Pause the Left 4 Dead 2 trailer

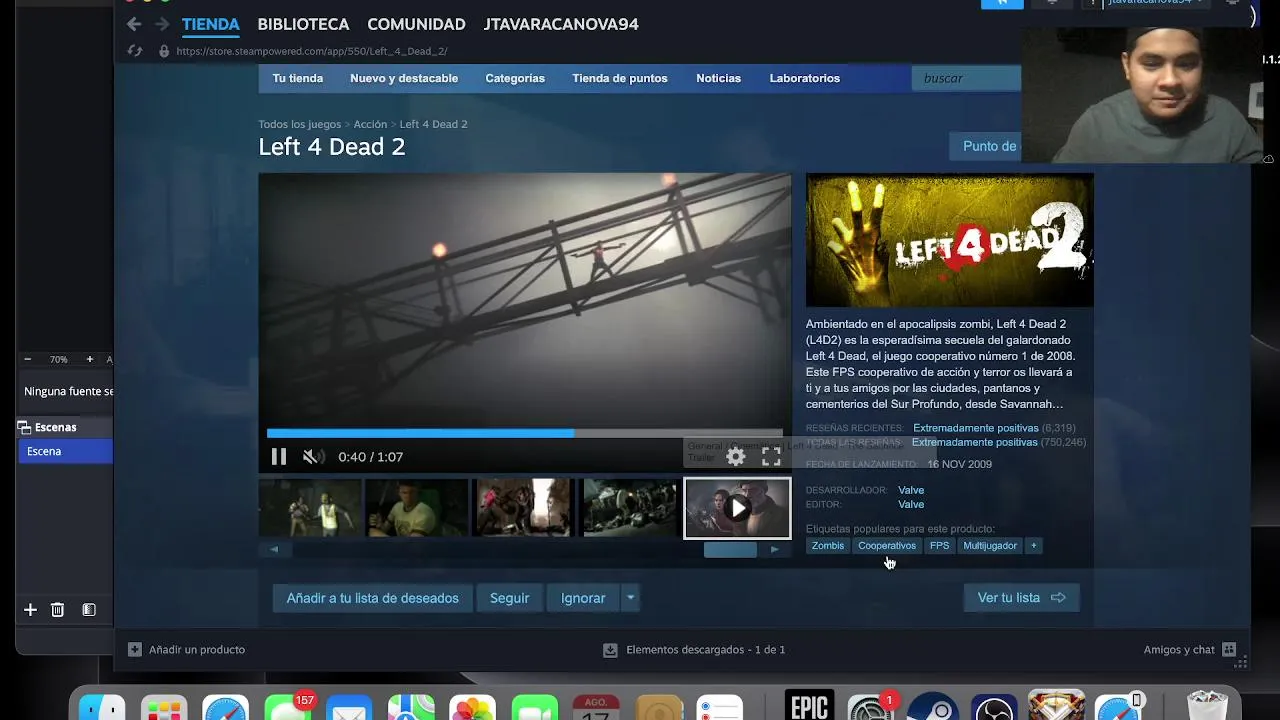point(279,457)
